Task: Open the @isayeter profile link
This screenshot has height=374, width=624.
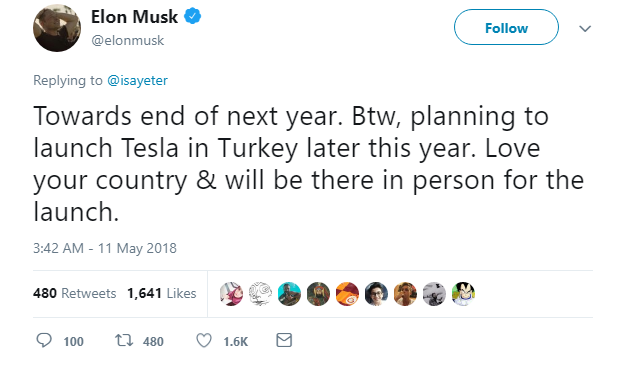Action: point(138,80)
